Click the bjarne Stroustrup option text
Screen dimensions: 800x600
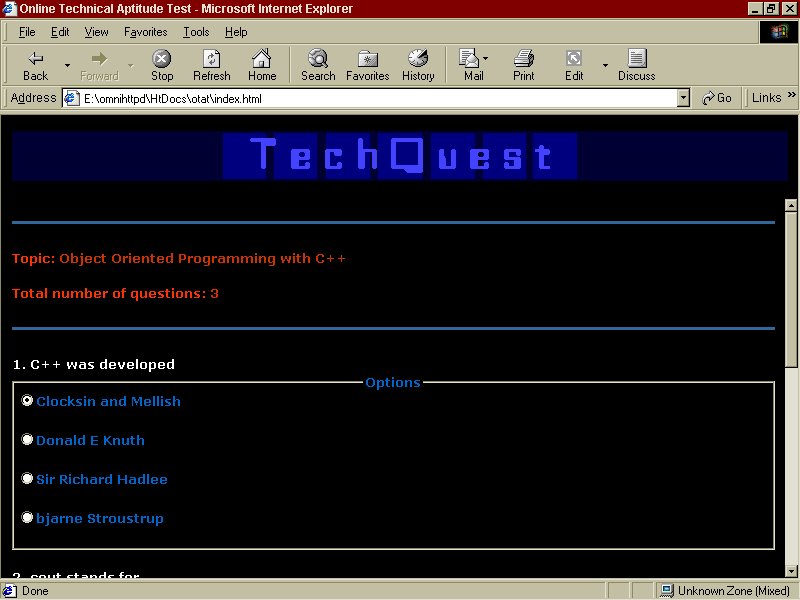click(x=100, y=519)
